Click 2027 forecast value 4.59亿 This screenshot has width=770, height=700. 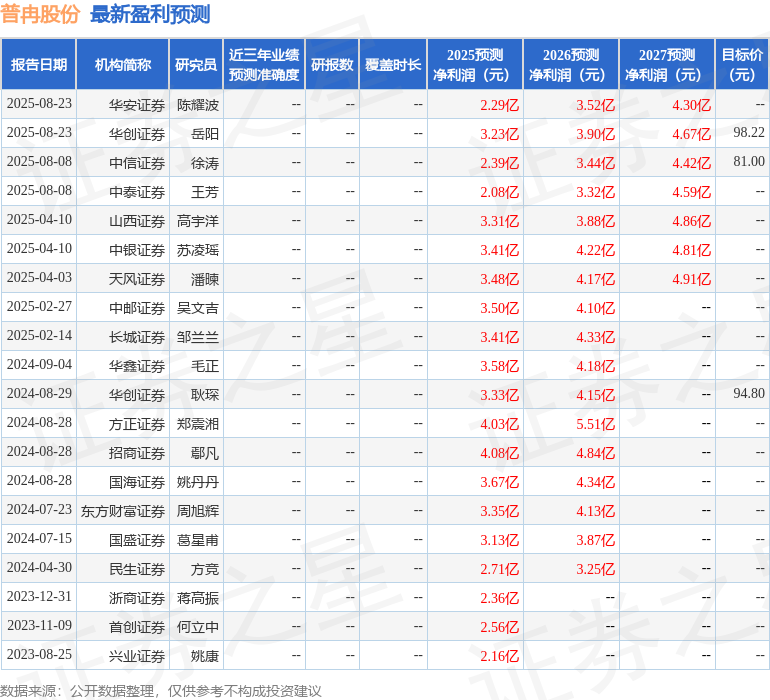click(x=691, y=192)
